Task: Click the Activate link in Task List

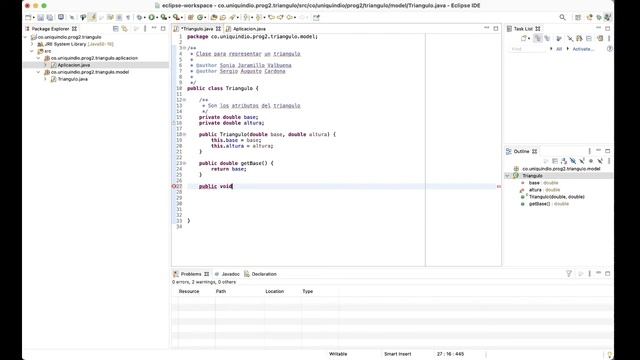Action: point(583,49)
